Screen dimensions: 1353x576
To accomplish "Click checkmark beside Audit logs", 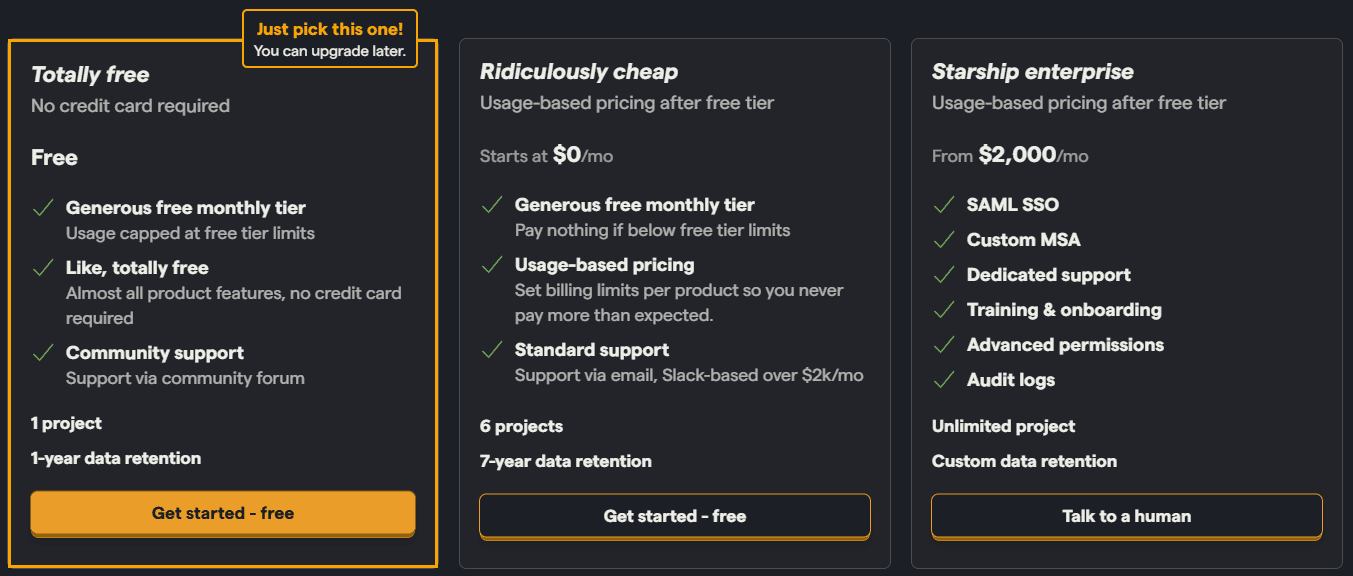I will click(x=943, y=380).
